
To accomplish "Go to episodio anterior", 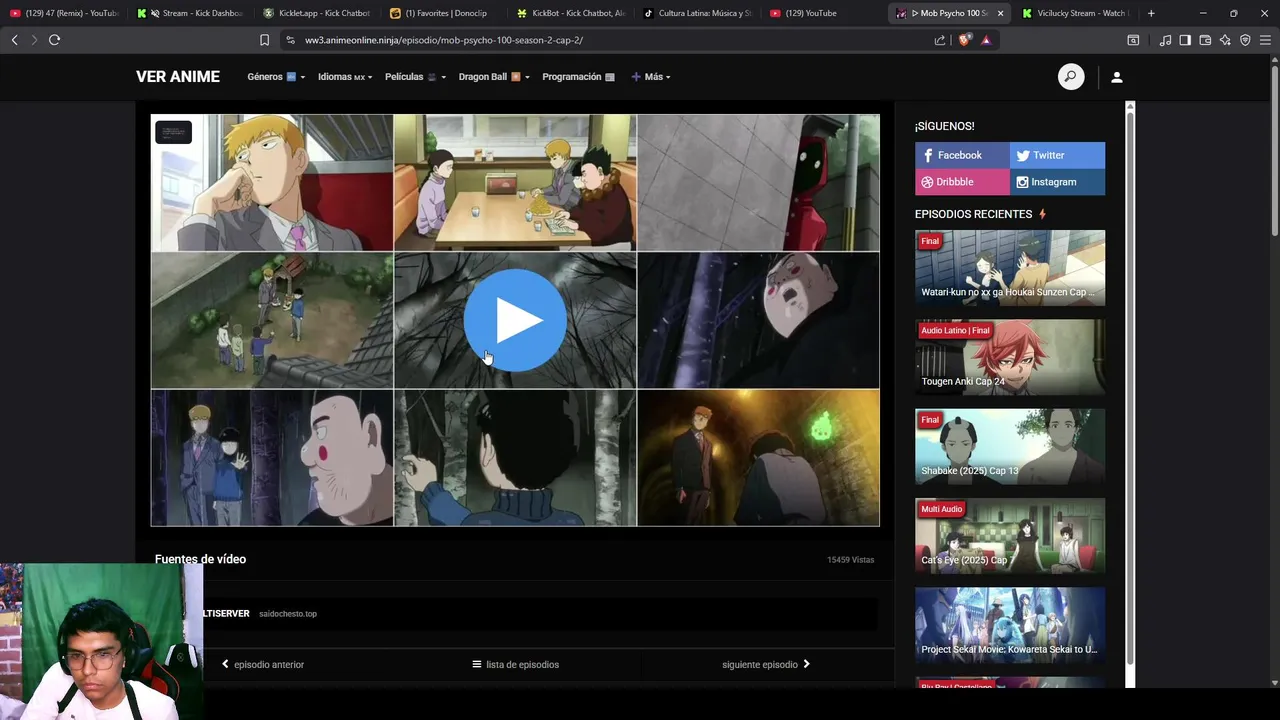I will tap(263, 664).
